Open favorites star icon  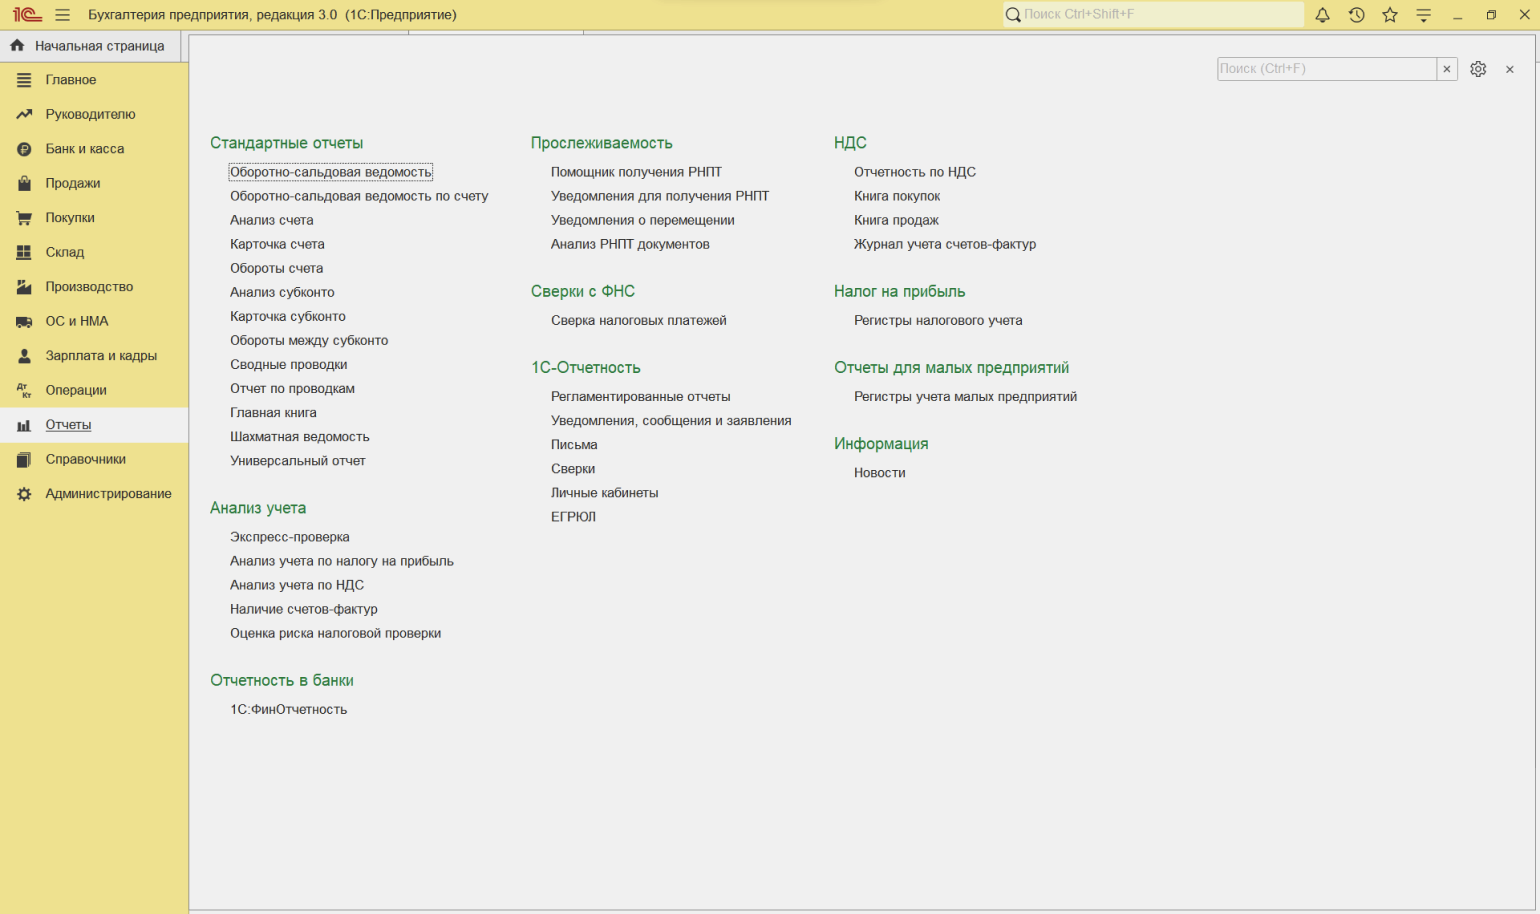[1390, 15]
